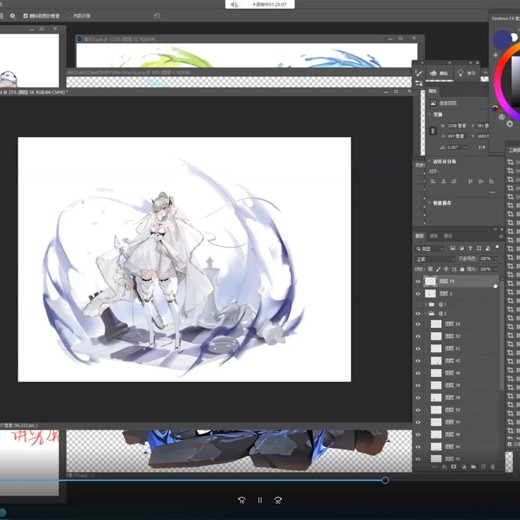The width and height of the screenshot is (520, 520).
Task: Click the new adjustment layer icon
Action: [464, 467]
